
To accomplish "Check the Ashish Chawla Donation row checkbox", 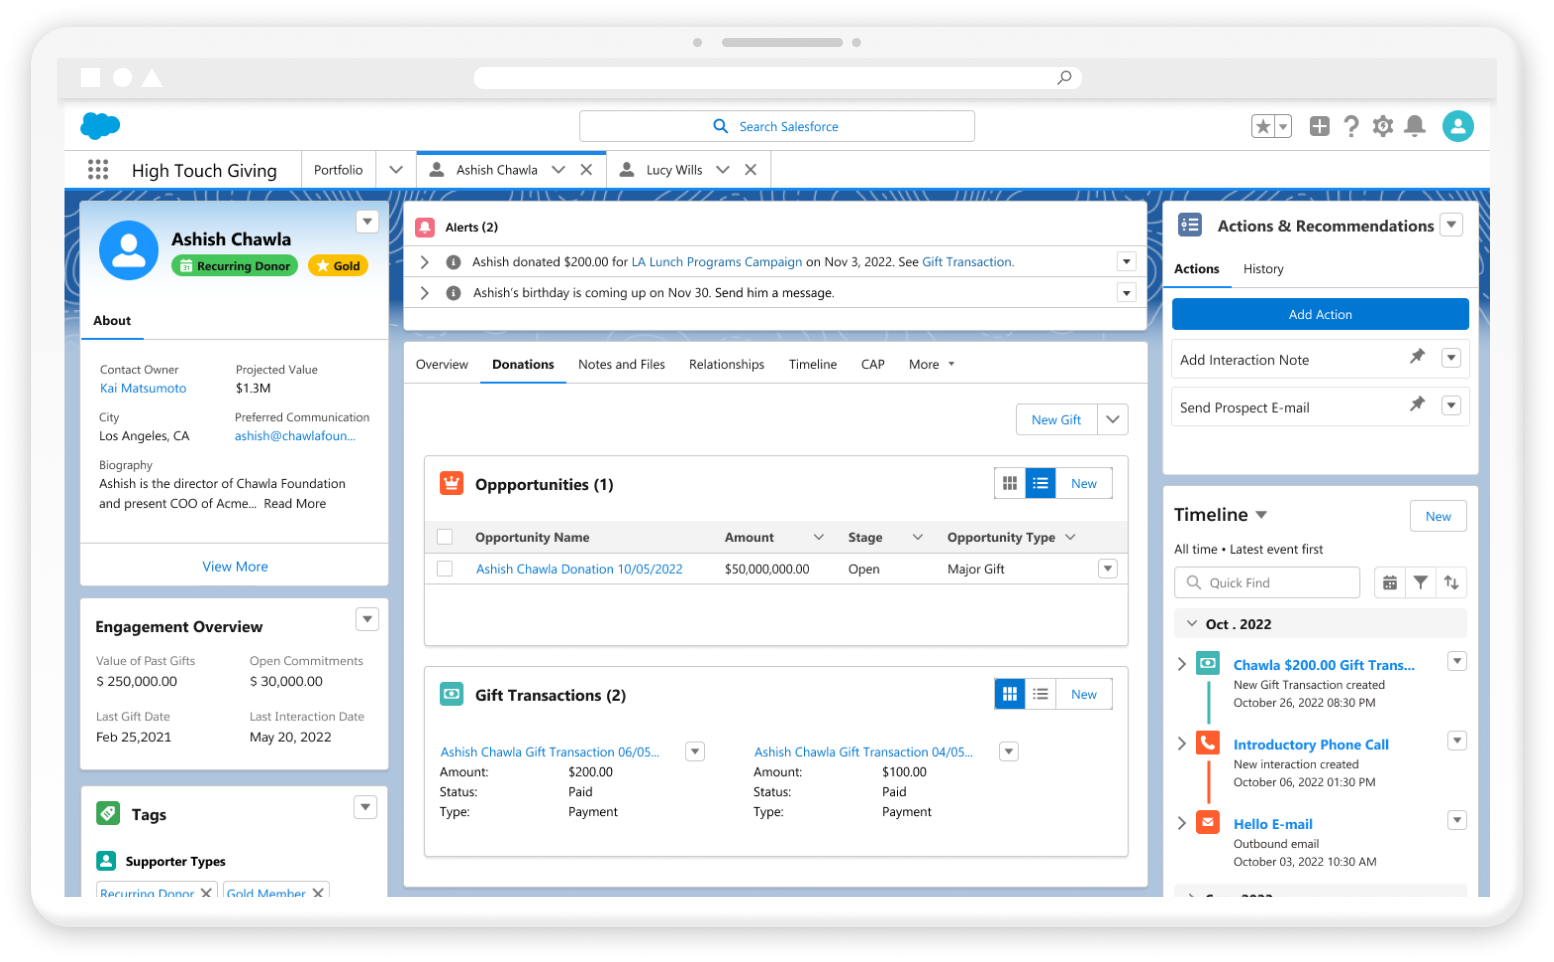I will pyautogui.click(x=445, y=569).
